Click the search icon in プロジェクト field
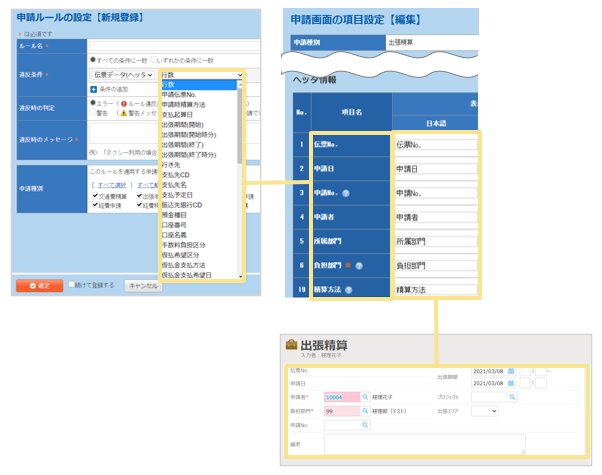The height and width of the screenshot is (475, 602). (x=514, y=397)
